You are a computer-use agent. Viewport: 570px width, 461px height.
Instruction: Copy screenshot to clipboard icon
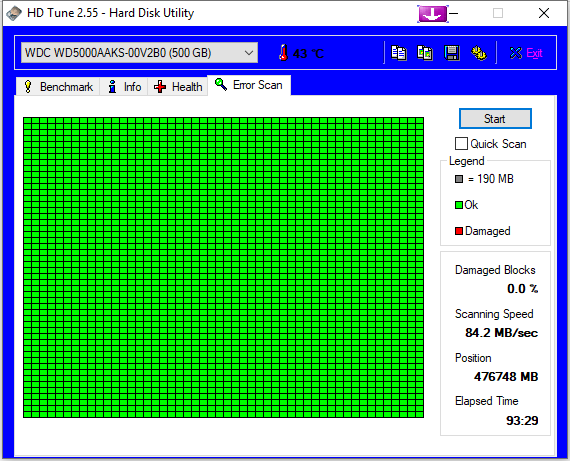[425, 53]
